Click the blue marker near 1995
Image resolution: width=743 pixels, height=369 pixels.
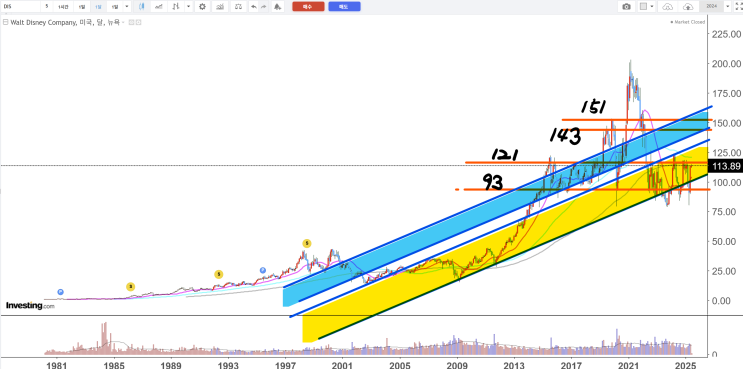pos(263,270)
